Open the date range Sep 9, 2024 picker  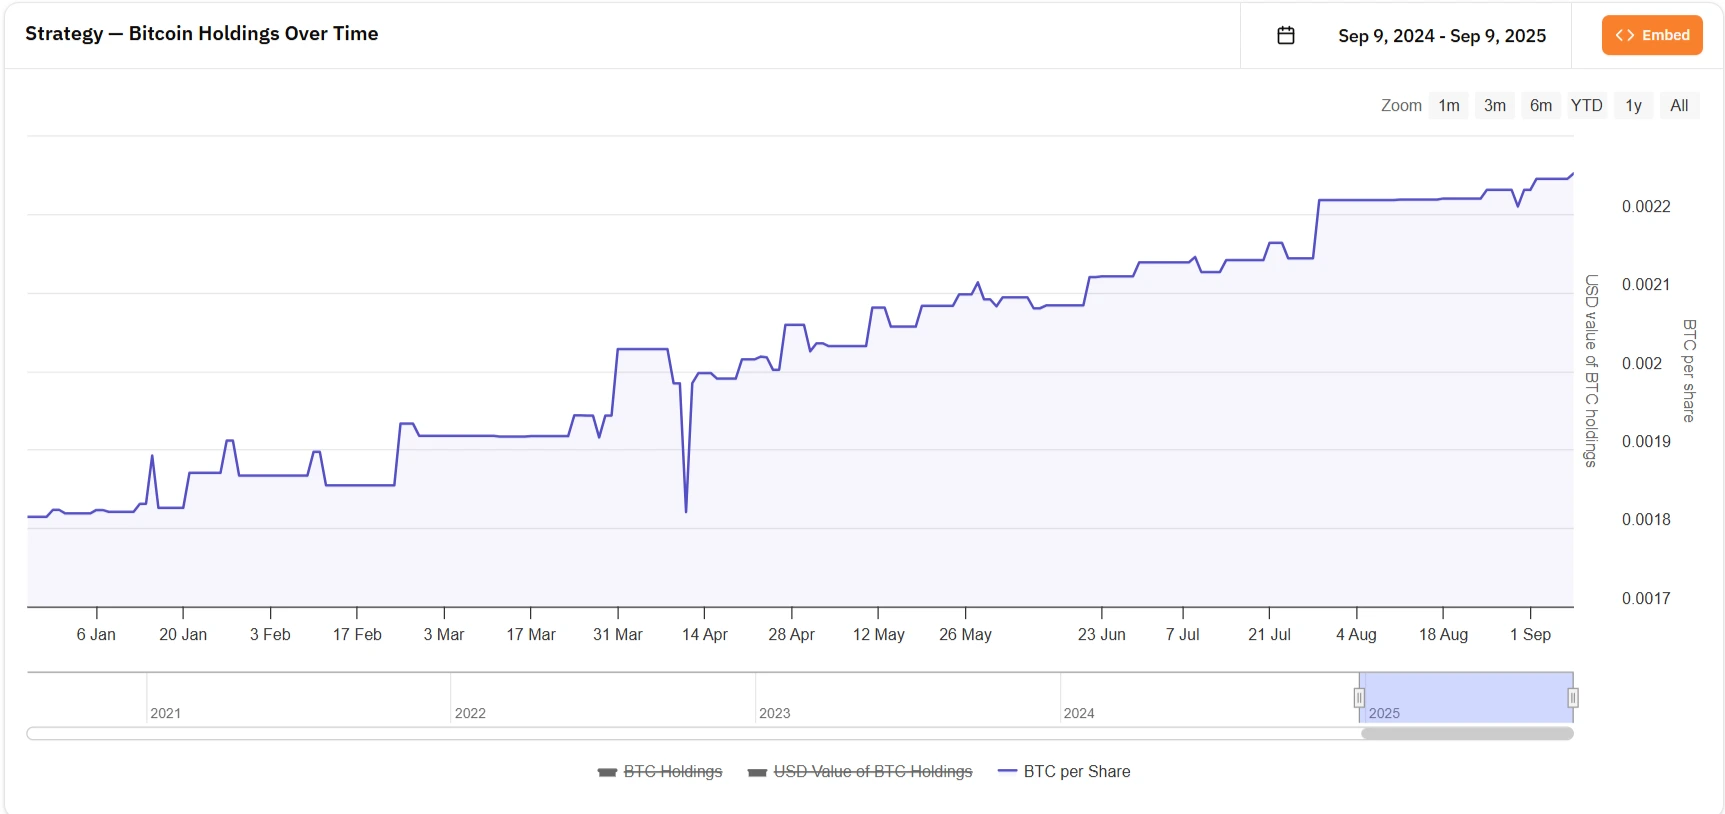coord(1441,36)
